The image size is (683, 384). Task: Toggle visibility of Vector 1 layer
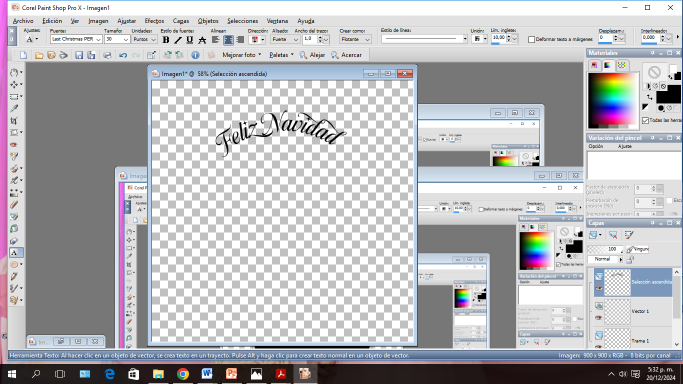pos(599,318)
